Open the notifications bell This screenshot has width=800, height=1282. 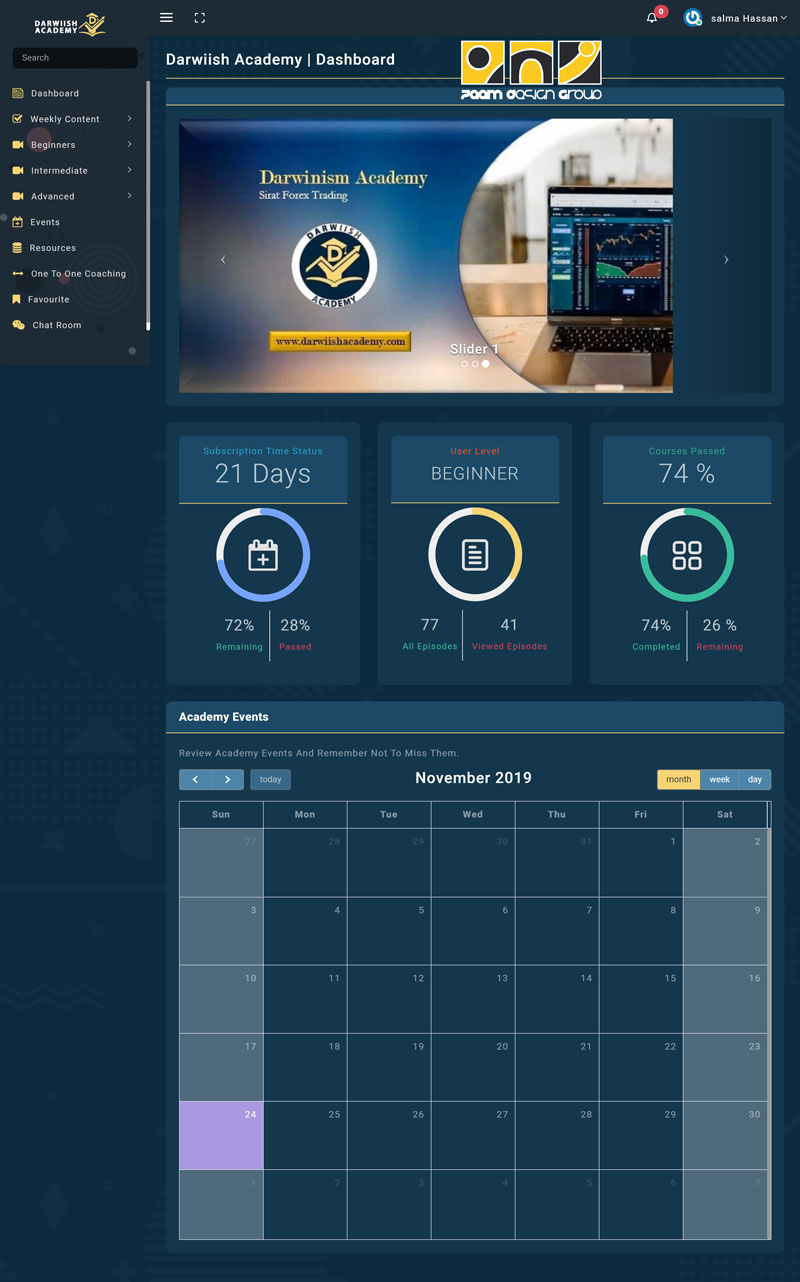(652, 18)
